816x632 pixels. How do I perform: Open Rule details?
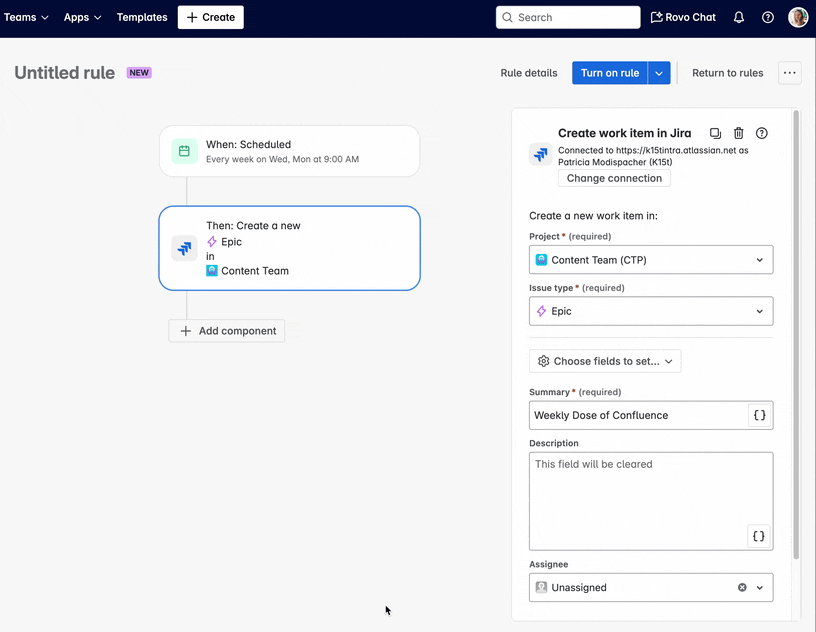coord(529,73)
